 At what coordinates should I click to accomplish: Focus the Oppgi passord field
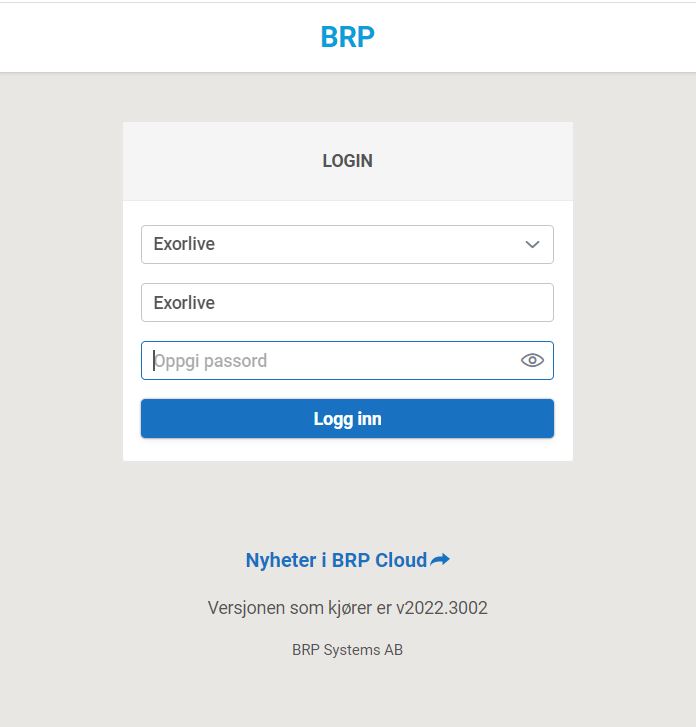347,360
